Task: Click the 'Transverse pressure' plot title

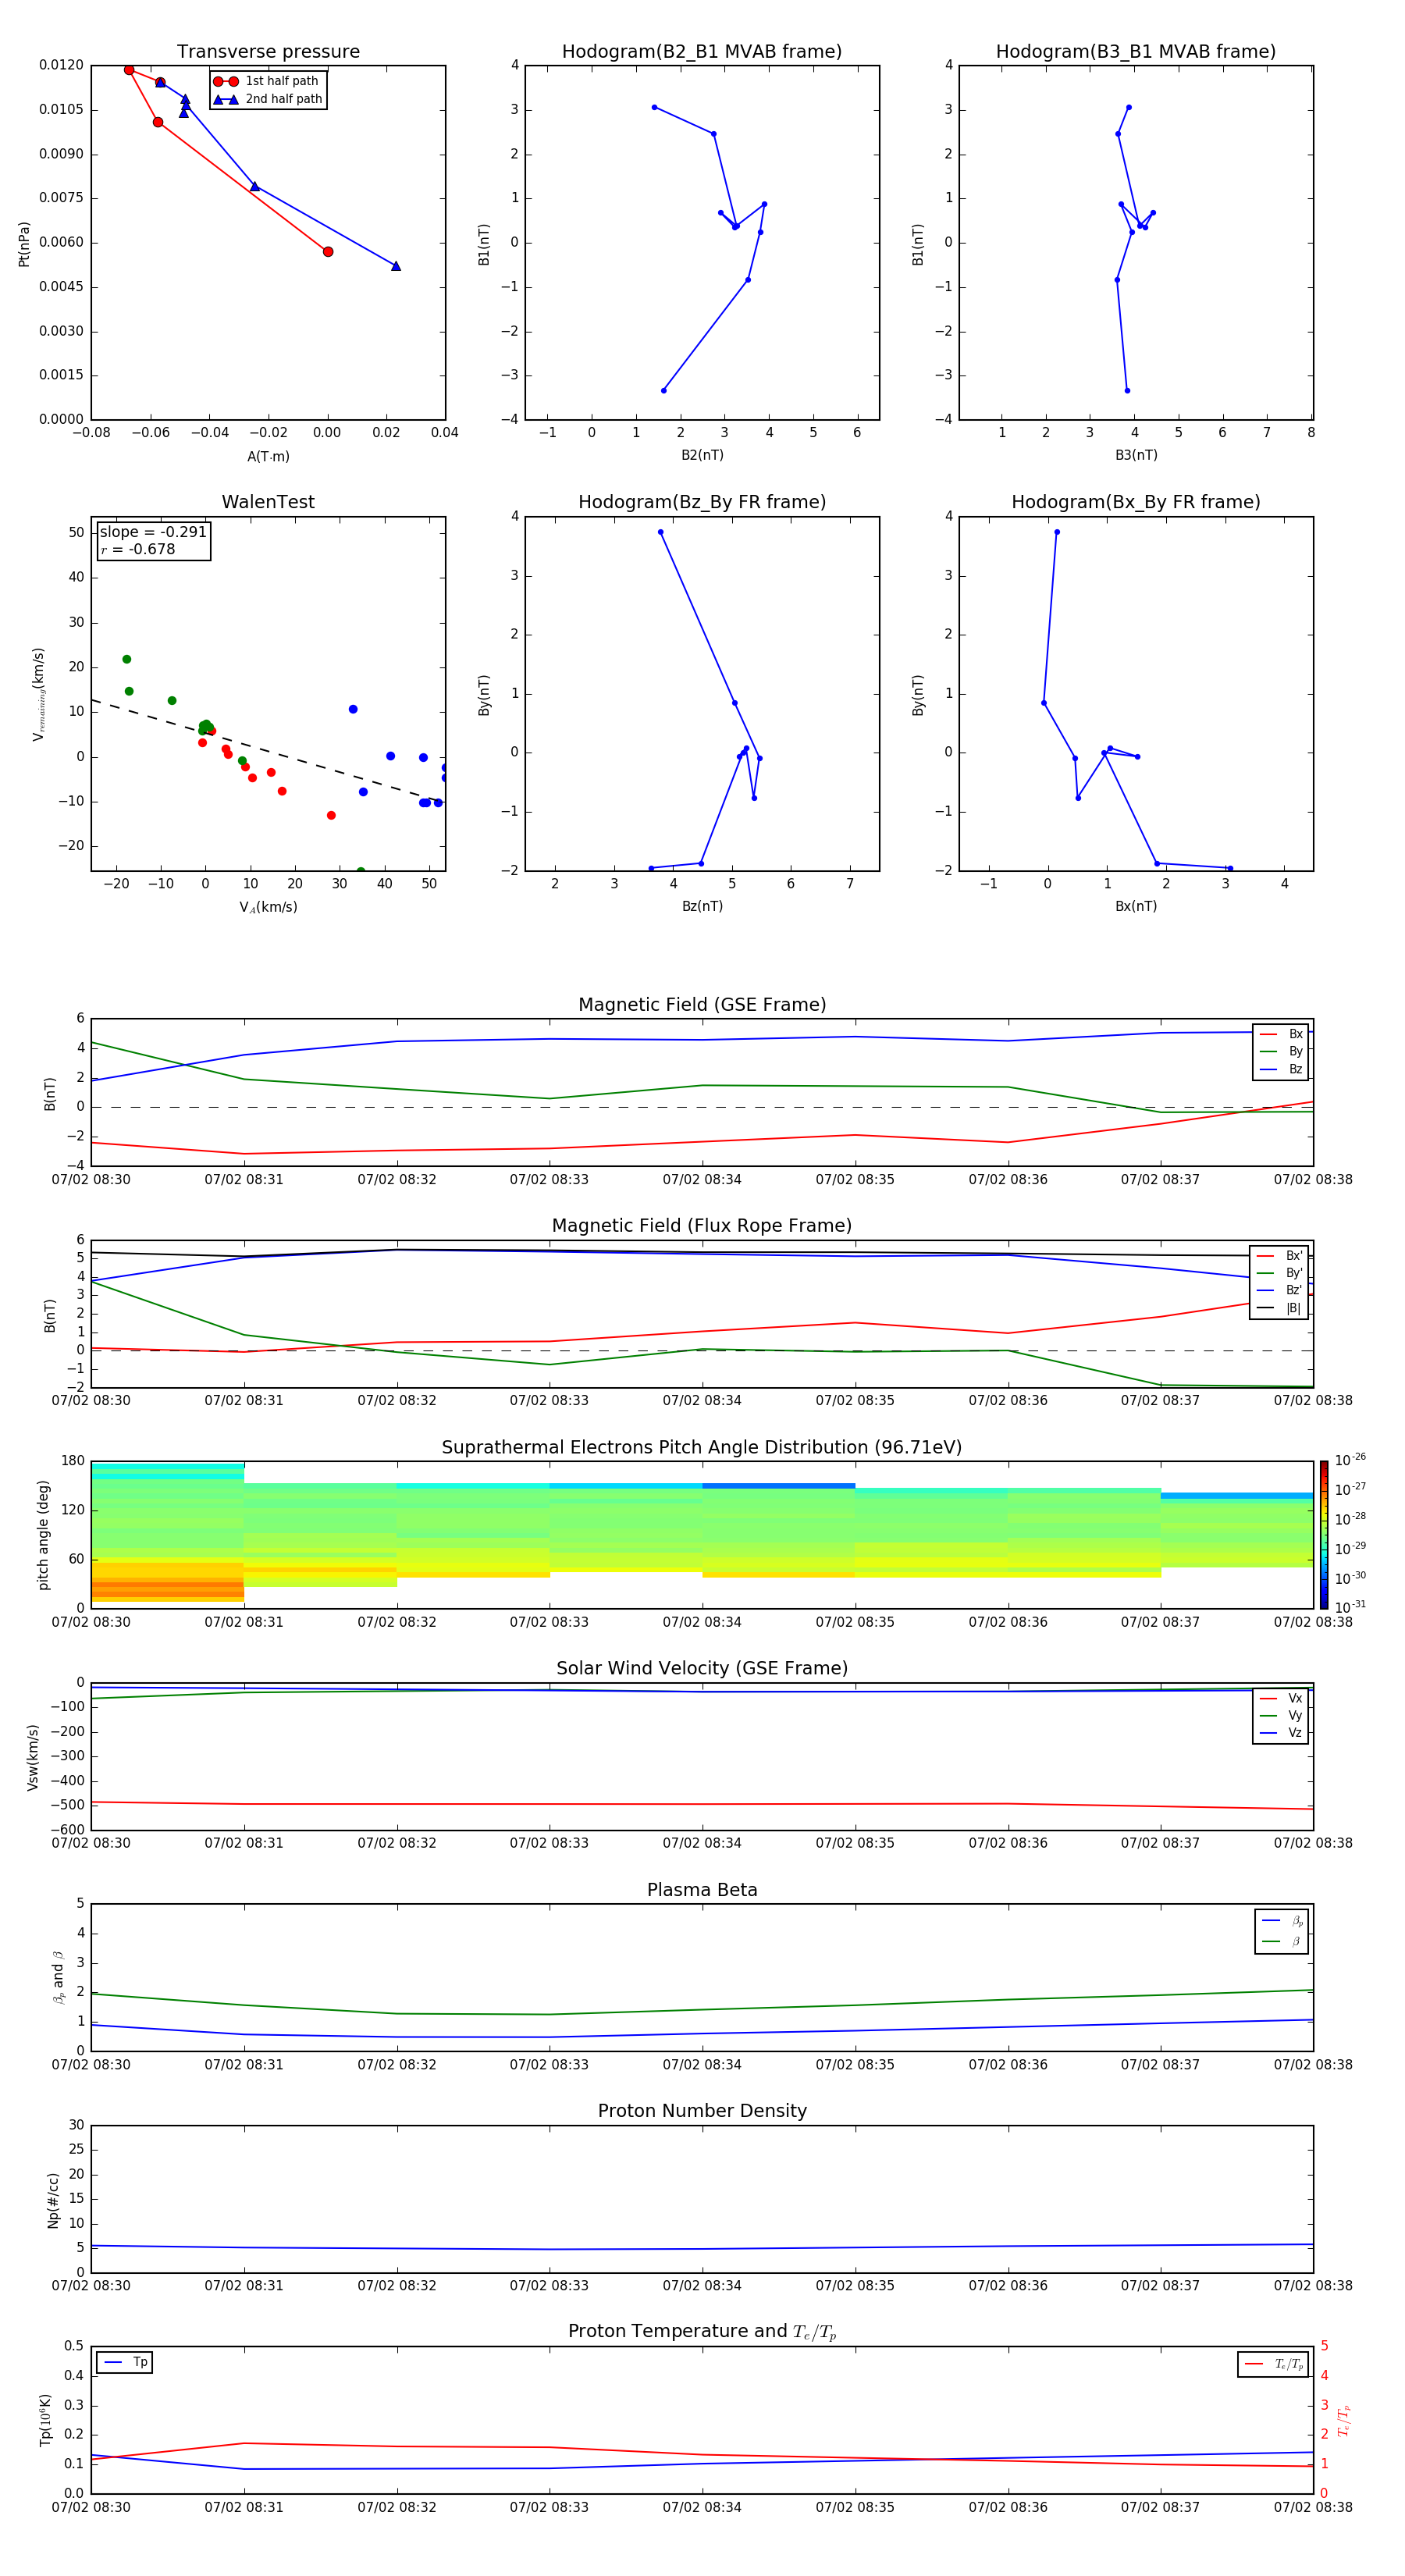Action: 268,52
